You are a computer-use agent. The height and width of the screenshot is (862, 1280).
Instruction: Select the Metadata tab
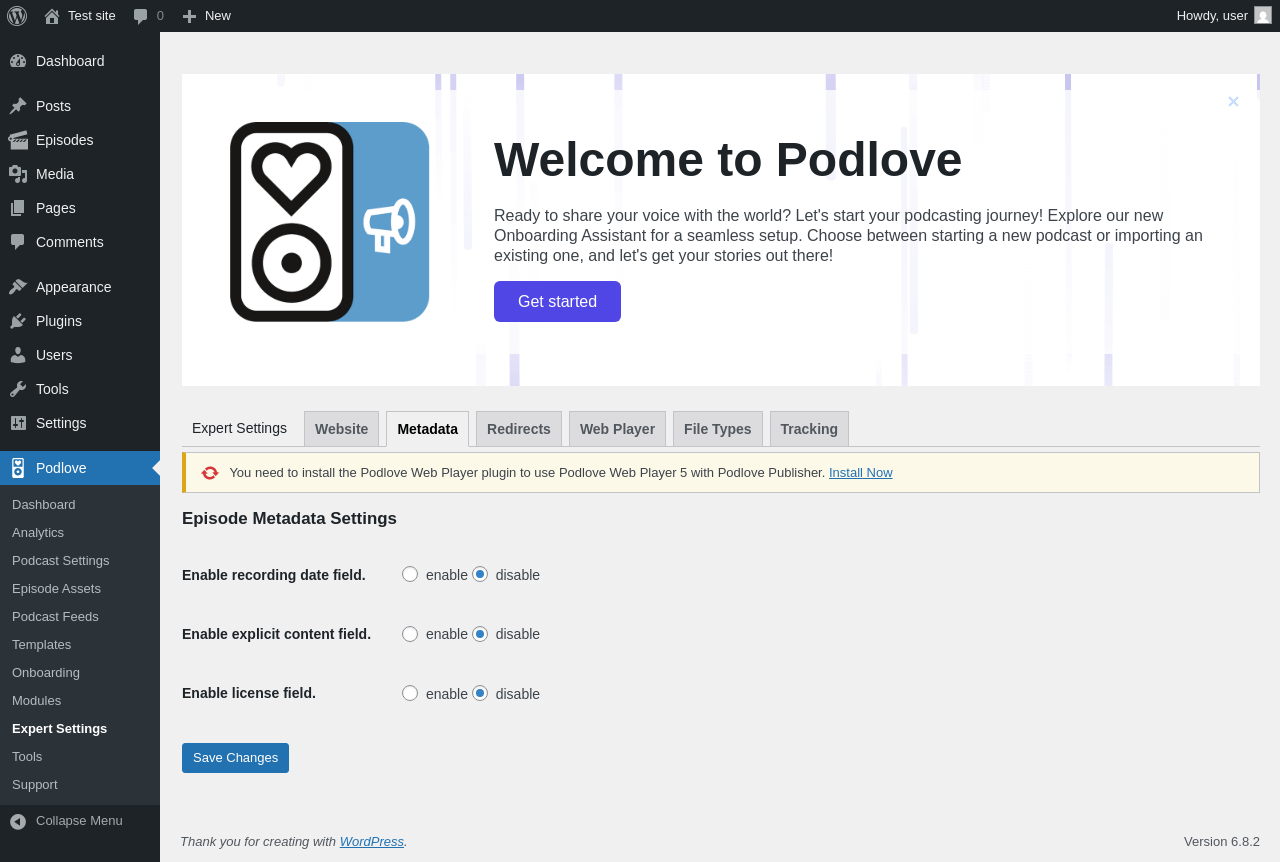coord(427,429)
